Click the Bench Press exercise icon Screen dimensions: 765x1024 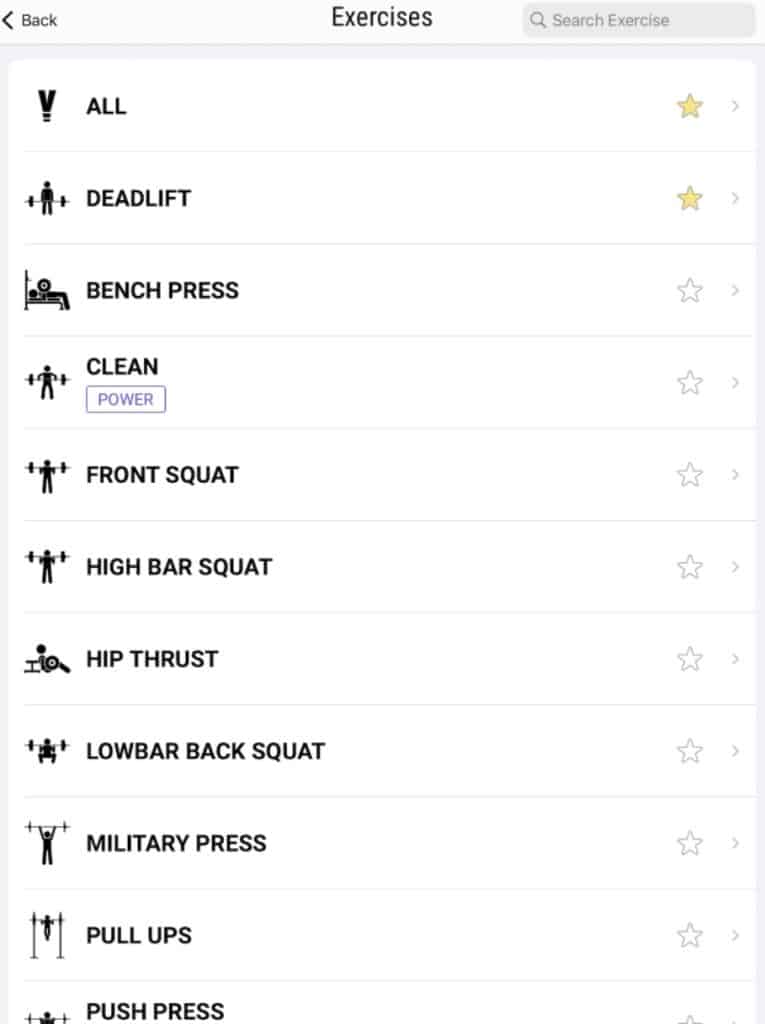pyautogui.click(x=47, y=291)
